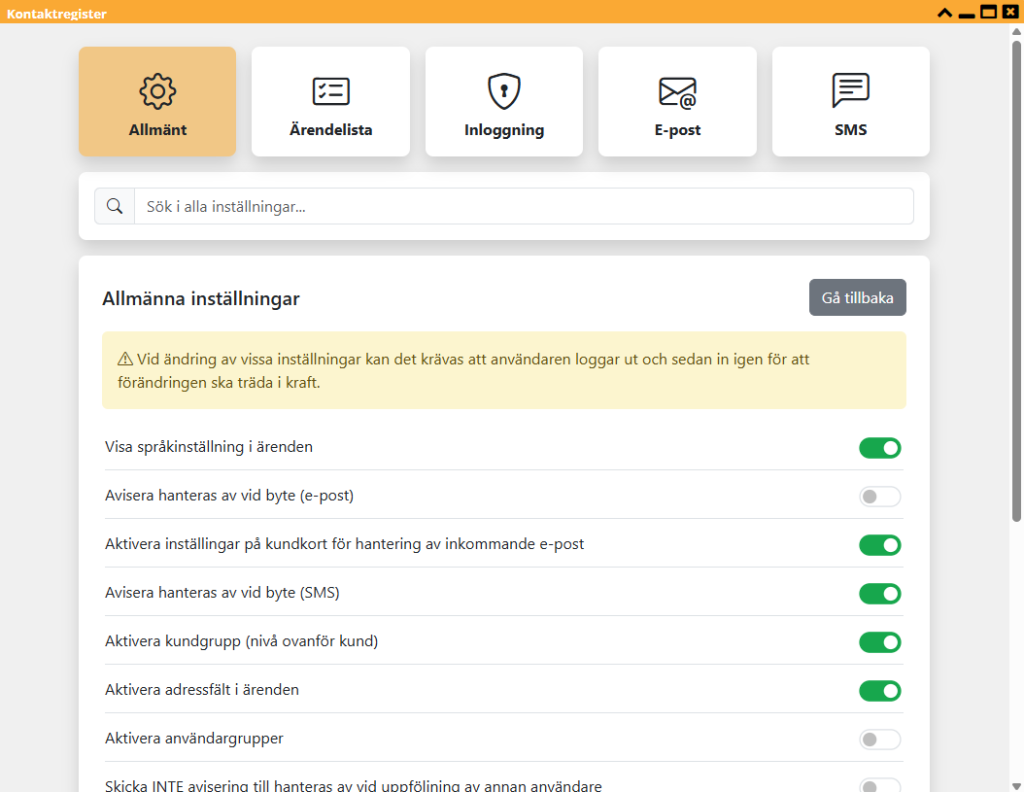Viewport: 1024px width, 792px height.
Task: Click the vertical scrollbar thumb
Action: pyautogui.click(x=1016, y=281)
